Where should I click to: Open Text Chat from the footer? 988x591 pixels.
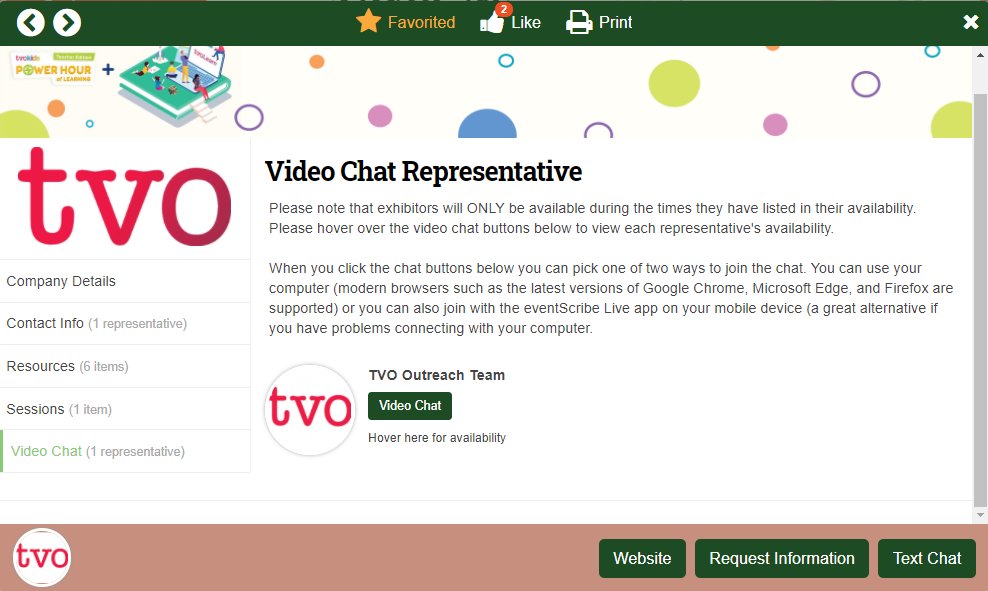926,558
